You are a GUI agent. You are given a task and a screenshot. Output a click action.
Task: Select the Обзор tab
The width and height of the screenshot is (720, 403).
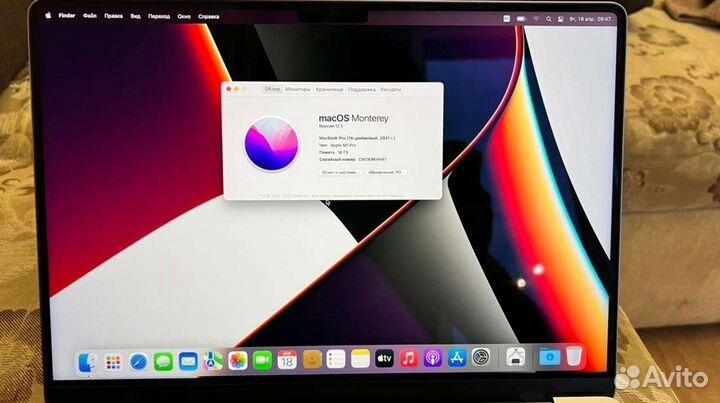272,89
